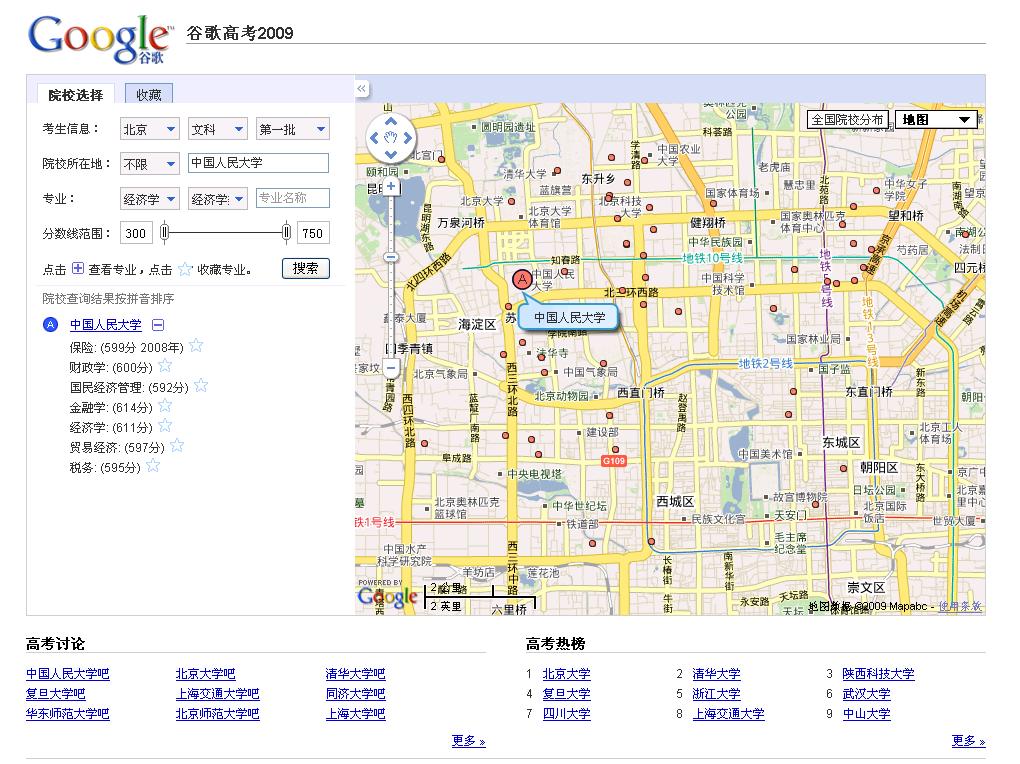Viewport: 1020px width, 764px height.
Task: Click the 搜索 search button
Action: click(x=306, y=268)
